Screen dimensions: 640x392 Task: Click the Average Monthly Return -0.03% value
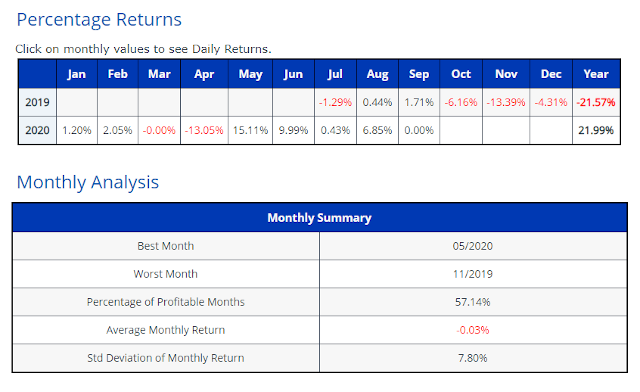click(x=473, y=330)
